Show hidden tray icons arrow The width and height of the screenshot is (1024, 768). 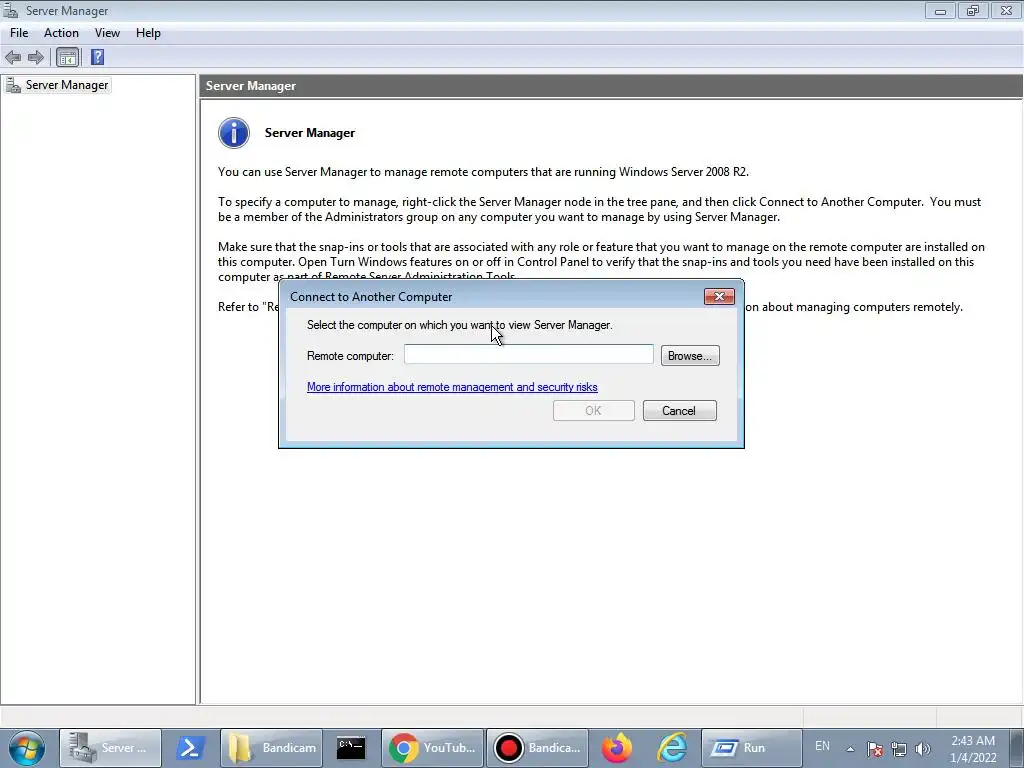(850, 749)
